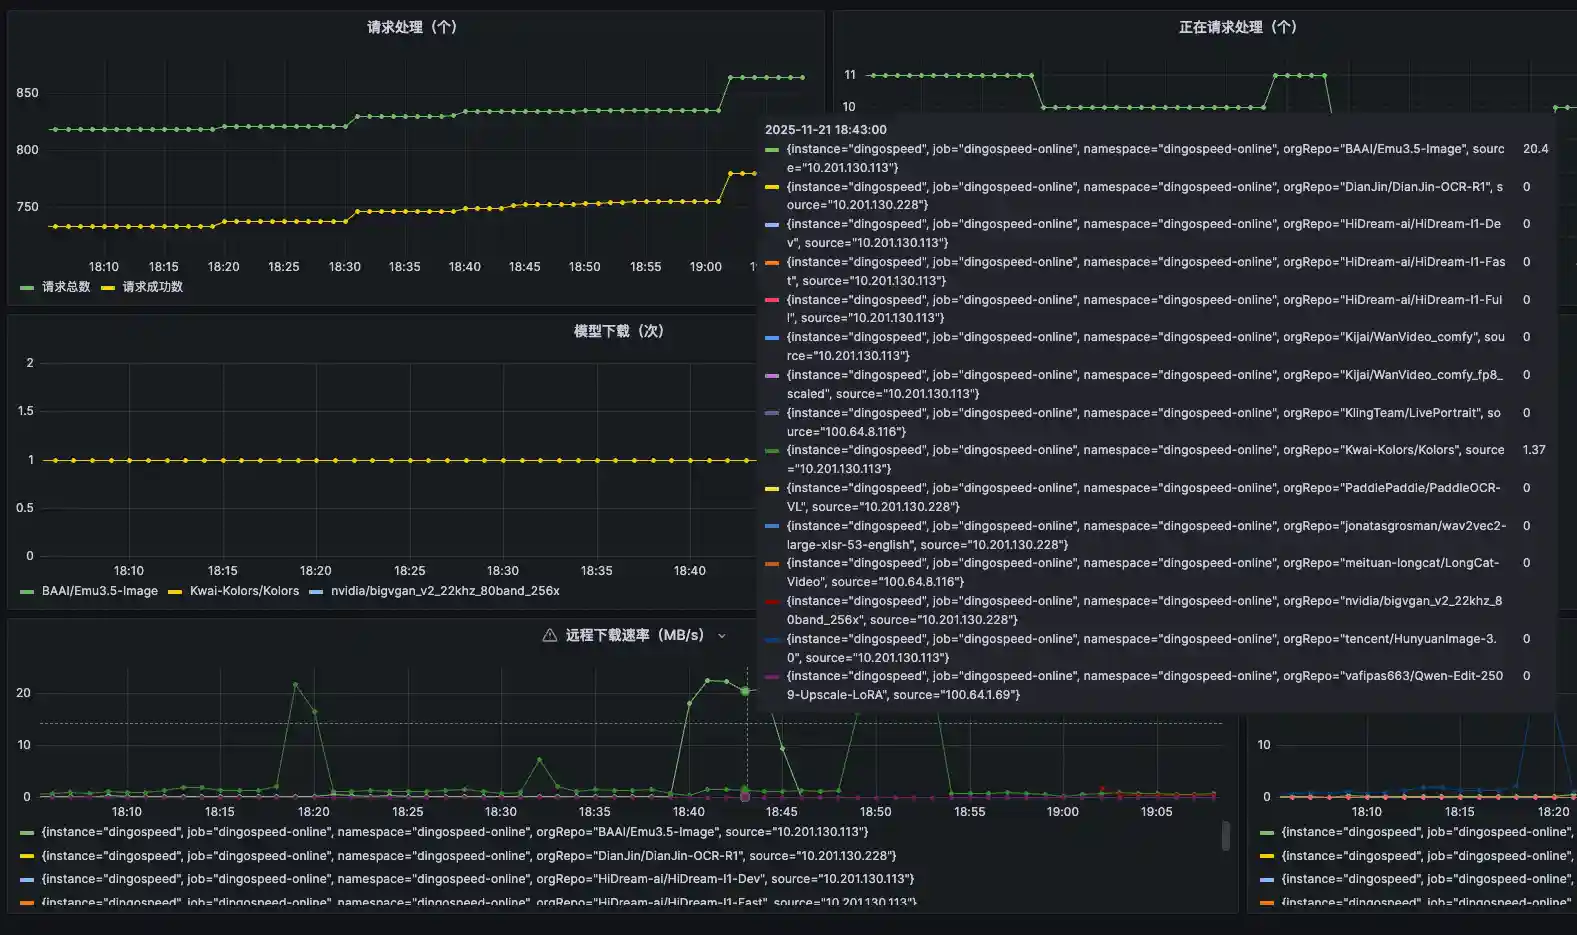
Task: Click green color swatch next to 请求总数
Action: 27,288
